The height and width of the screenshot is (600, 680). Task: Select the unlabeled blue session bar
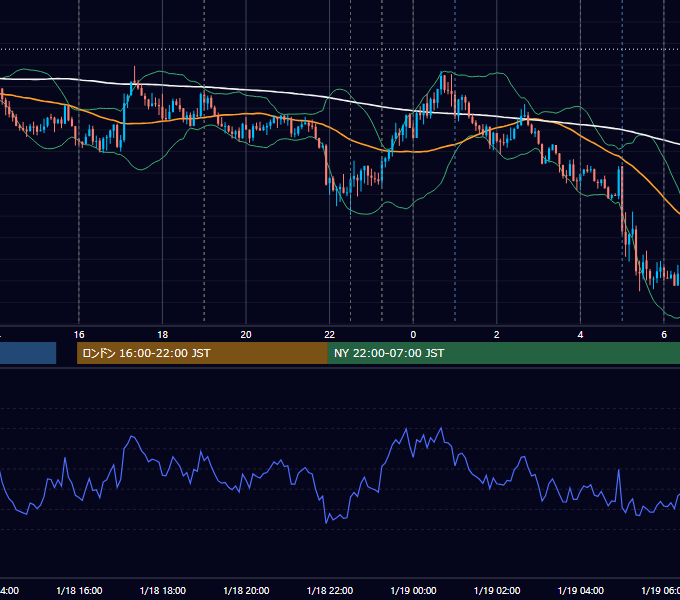28,353
